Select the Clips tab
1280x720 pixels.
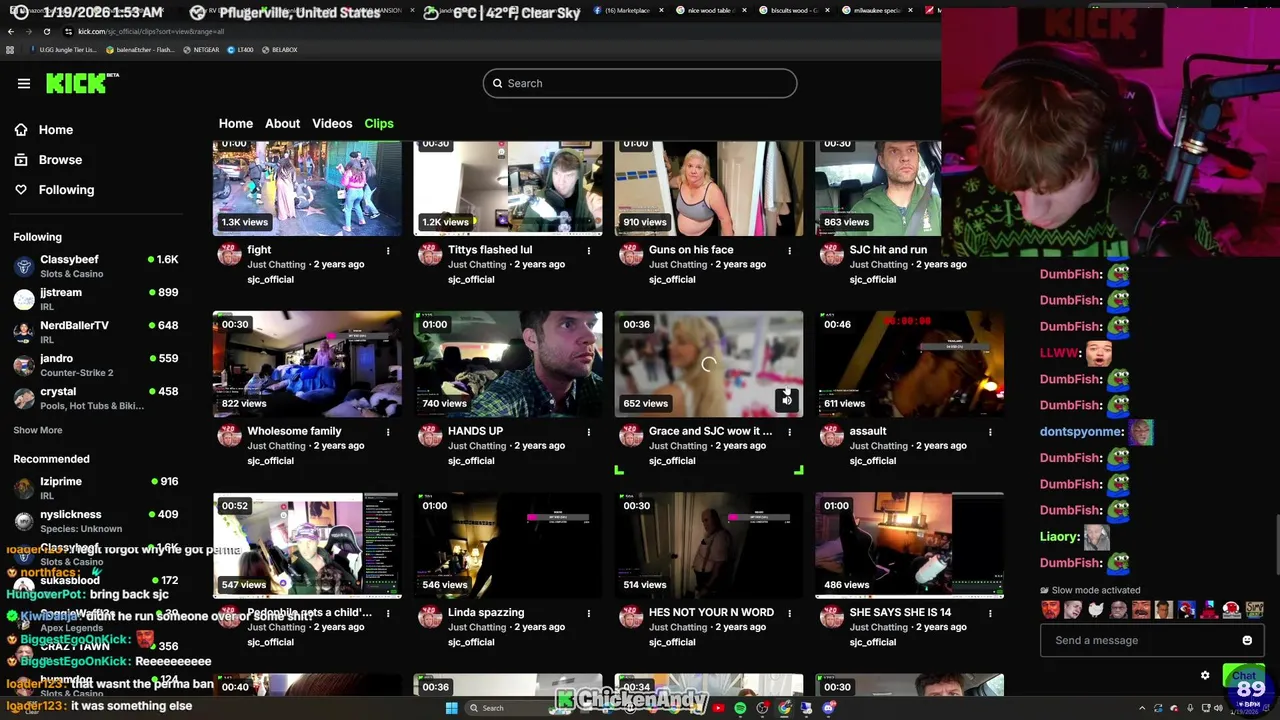(x=379, y=123)
